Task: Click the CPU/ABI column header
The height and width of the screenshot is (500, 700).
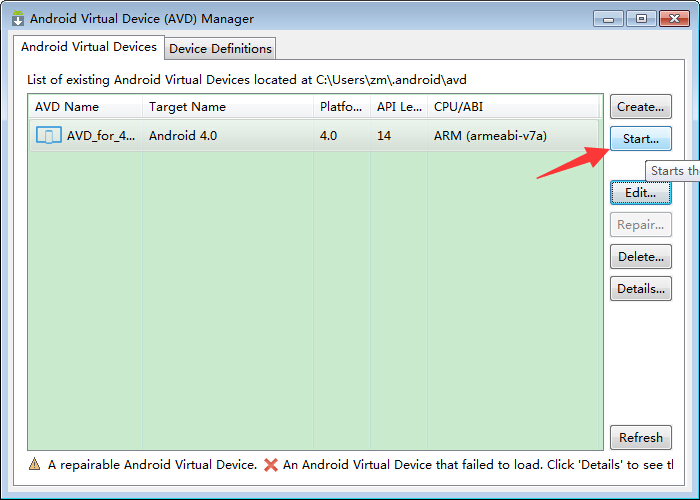Action: click(x=513, y=107)
